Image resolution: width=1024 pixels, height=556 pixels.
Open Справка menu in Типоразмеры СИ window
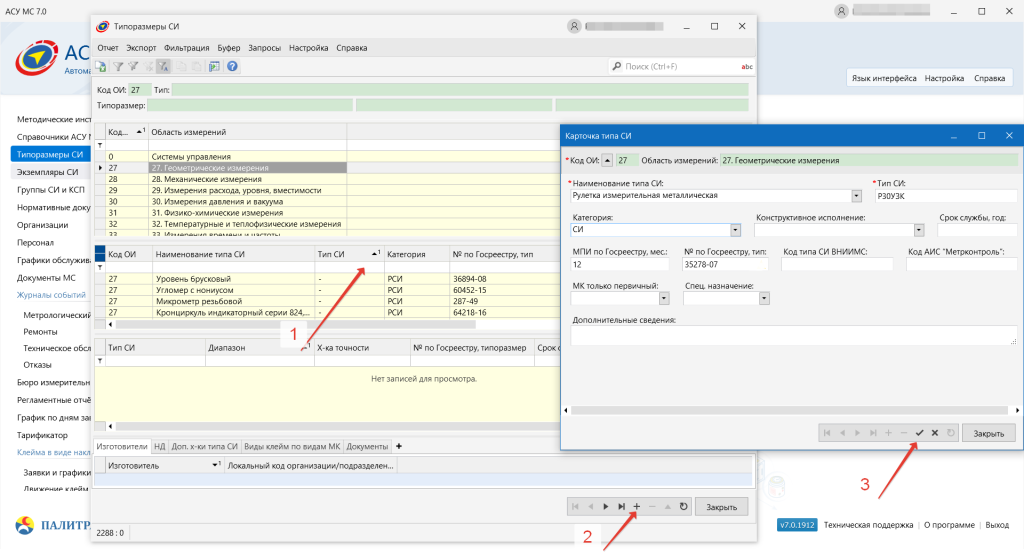click(351, 48)
